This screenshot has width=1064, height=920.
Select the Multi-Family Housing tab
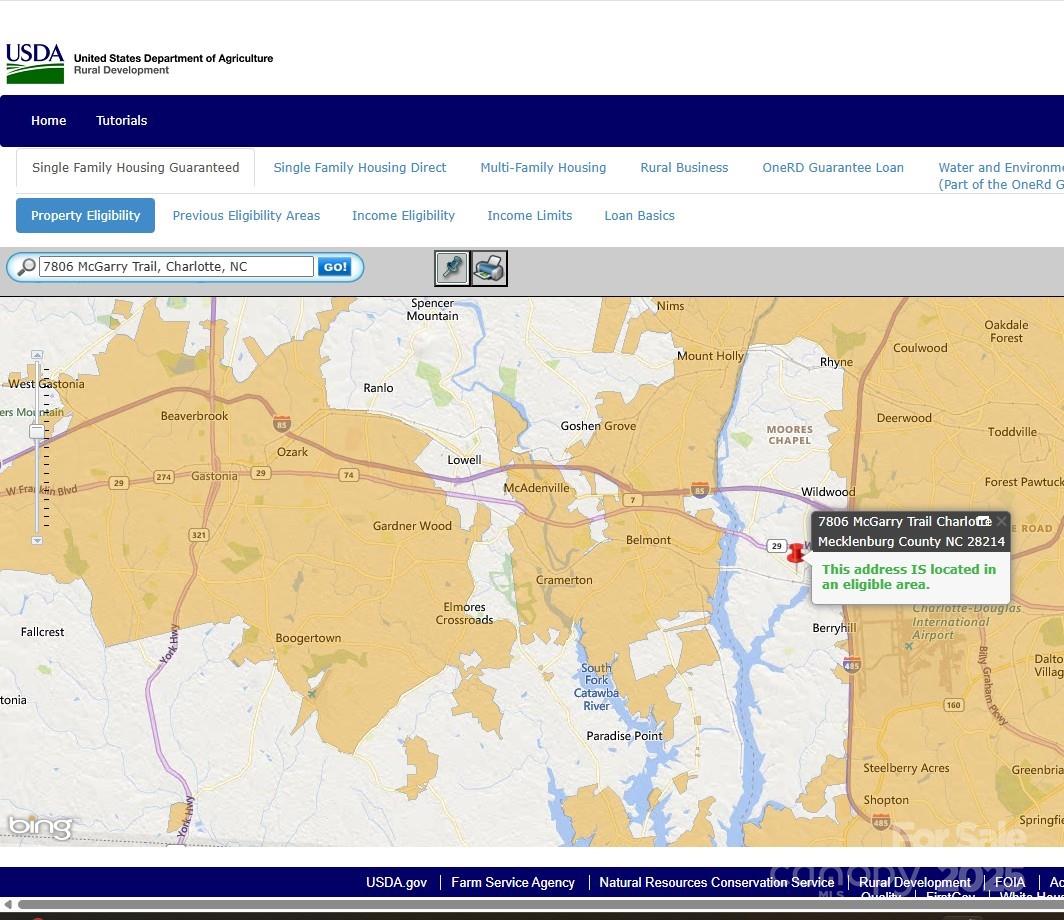pyautogui.click(x=543, y=168)
